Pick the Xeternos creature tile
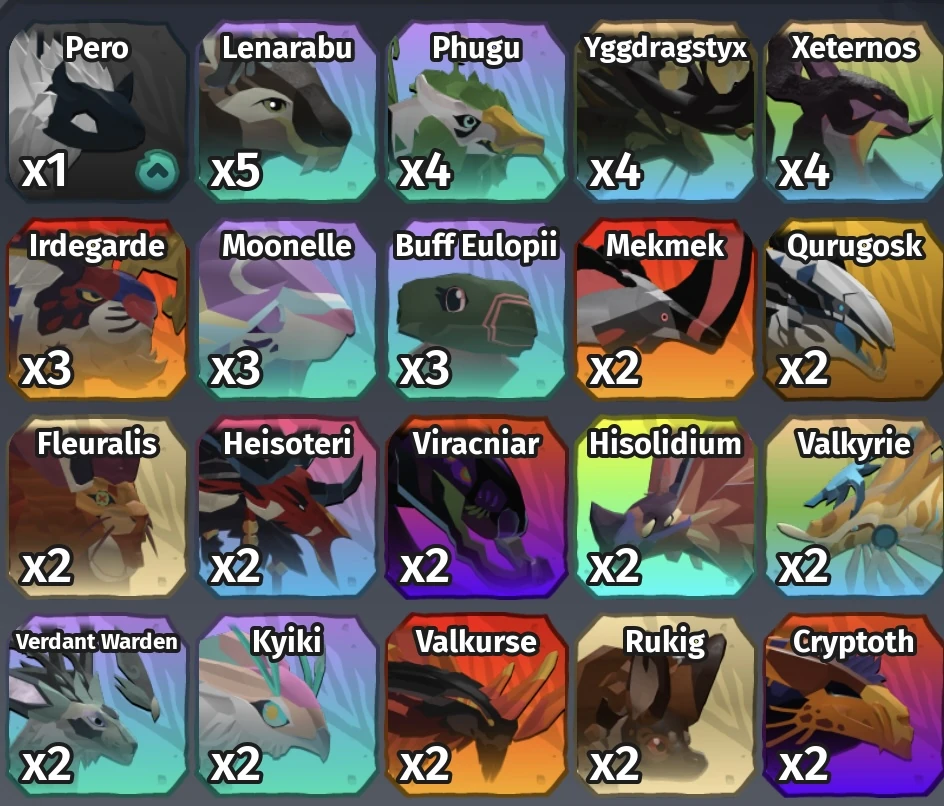 click(x=854, y=112)
